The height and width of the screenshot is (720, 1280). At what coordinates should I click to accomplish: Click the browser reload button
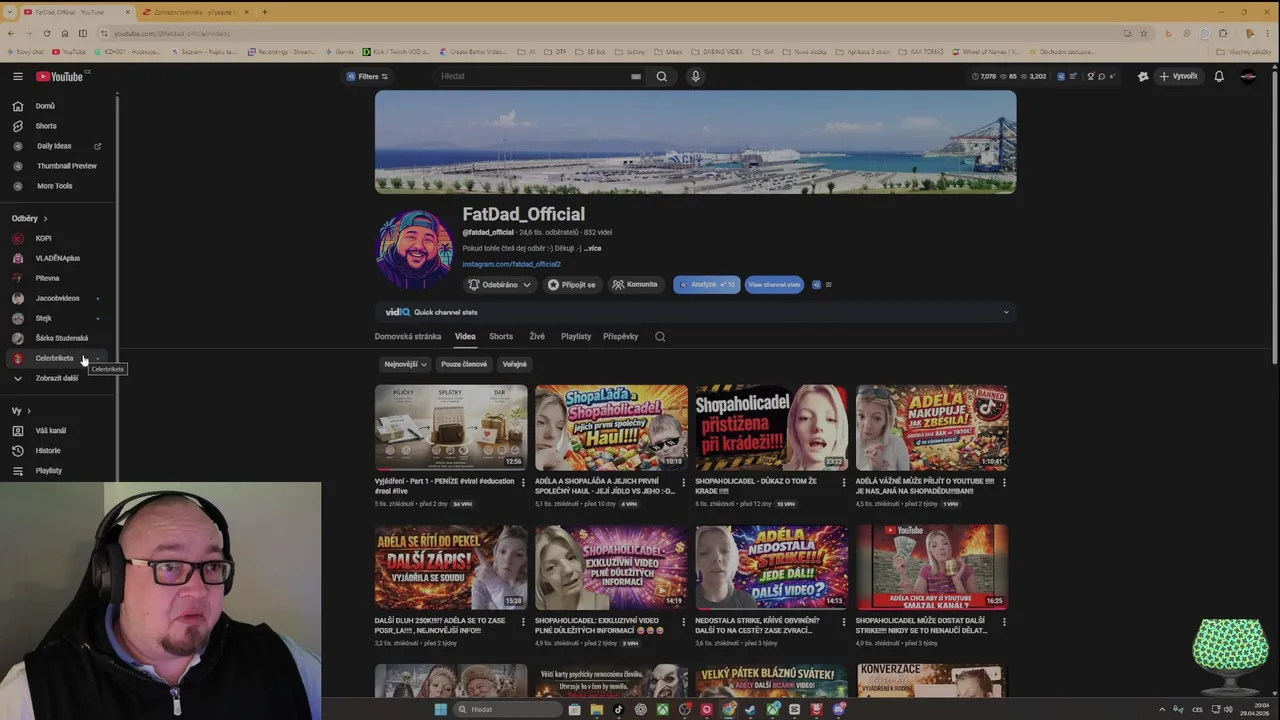pyautogui.click(x=47, y=33)
